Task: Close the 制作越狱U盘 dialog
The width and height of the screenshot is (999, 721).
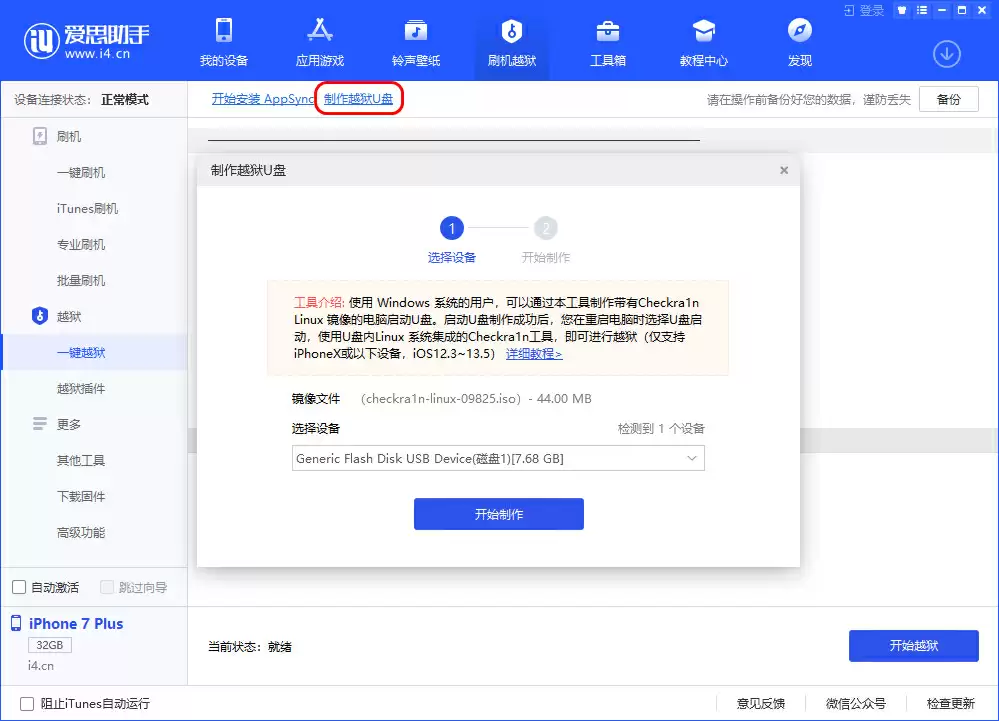Action: click(x=784, y=170)
